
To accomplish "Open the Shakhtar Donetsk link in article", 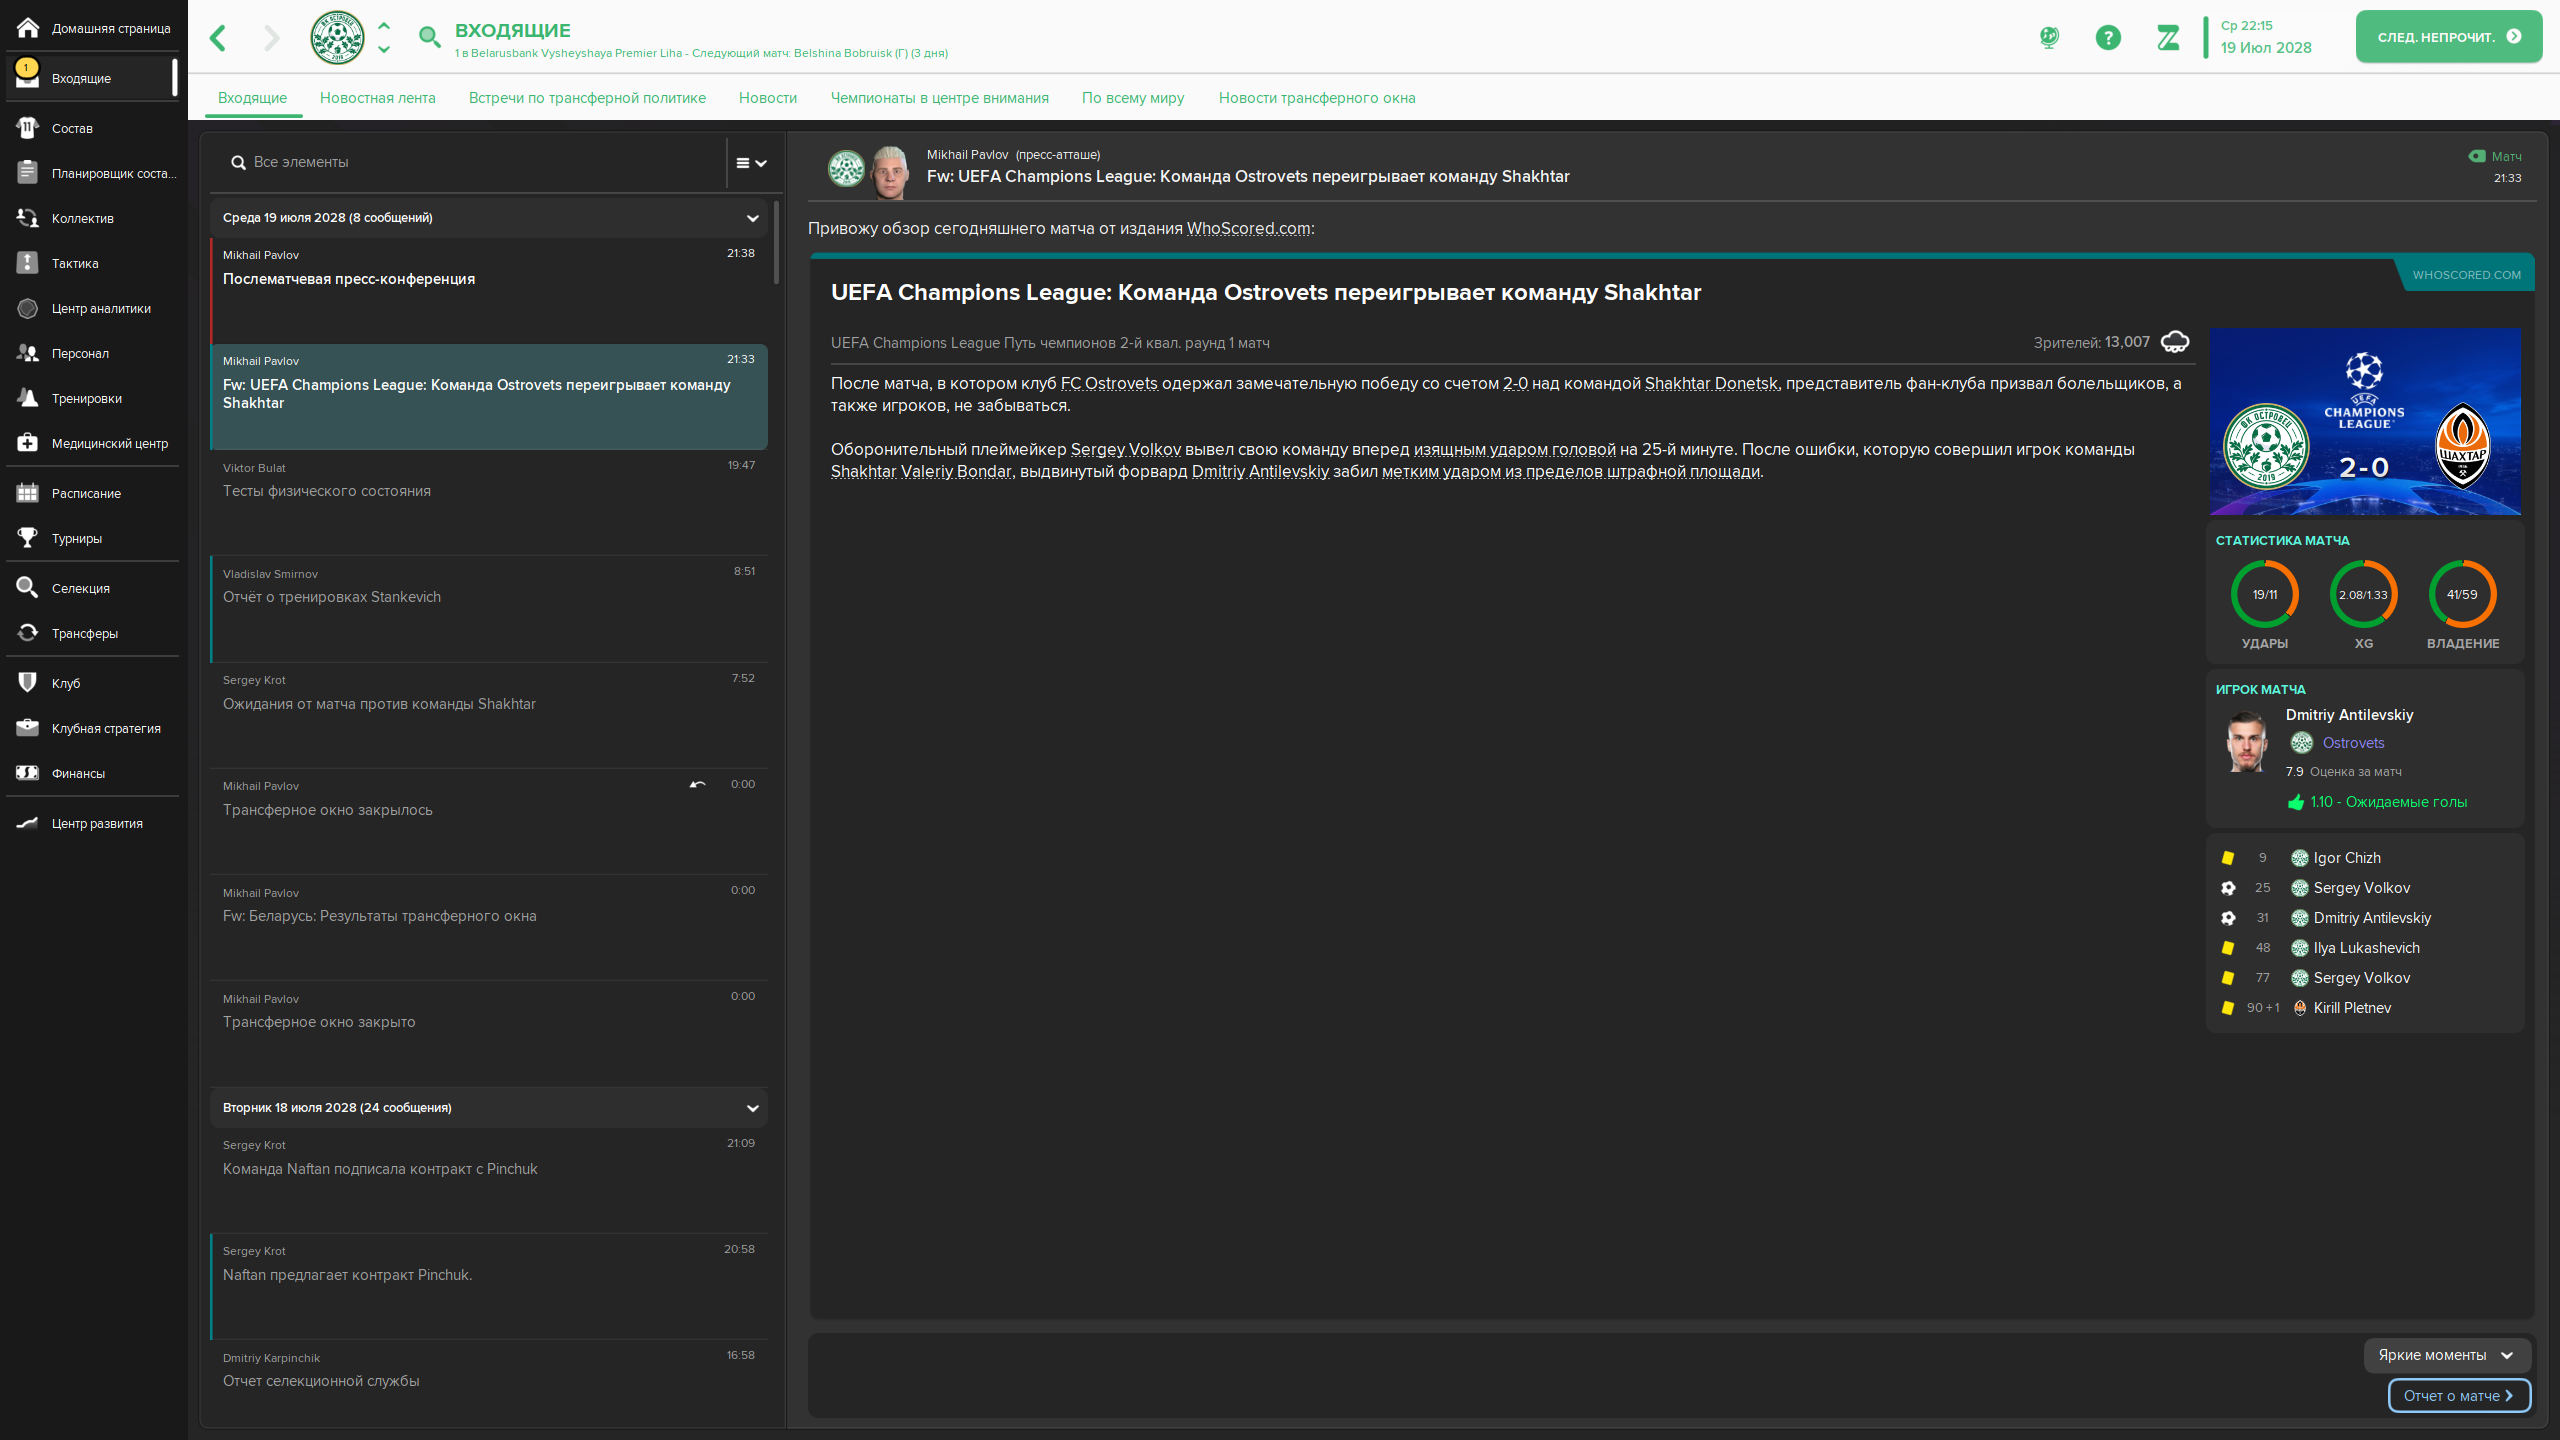I will (1711, 384).
